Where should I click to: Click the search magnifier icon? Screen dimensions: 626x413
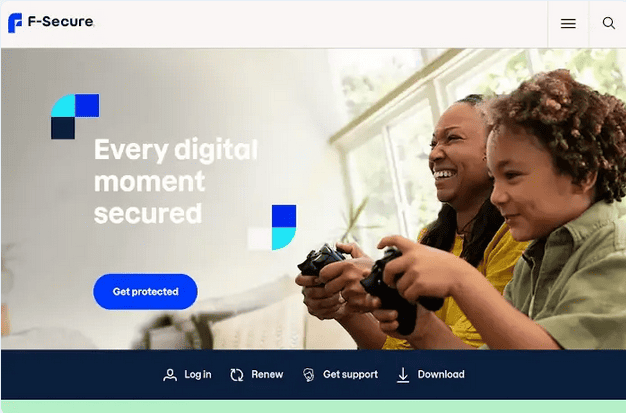point(608,23)
